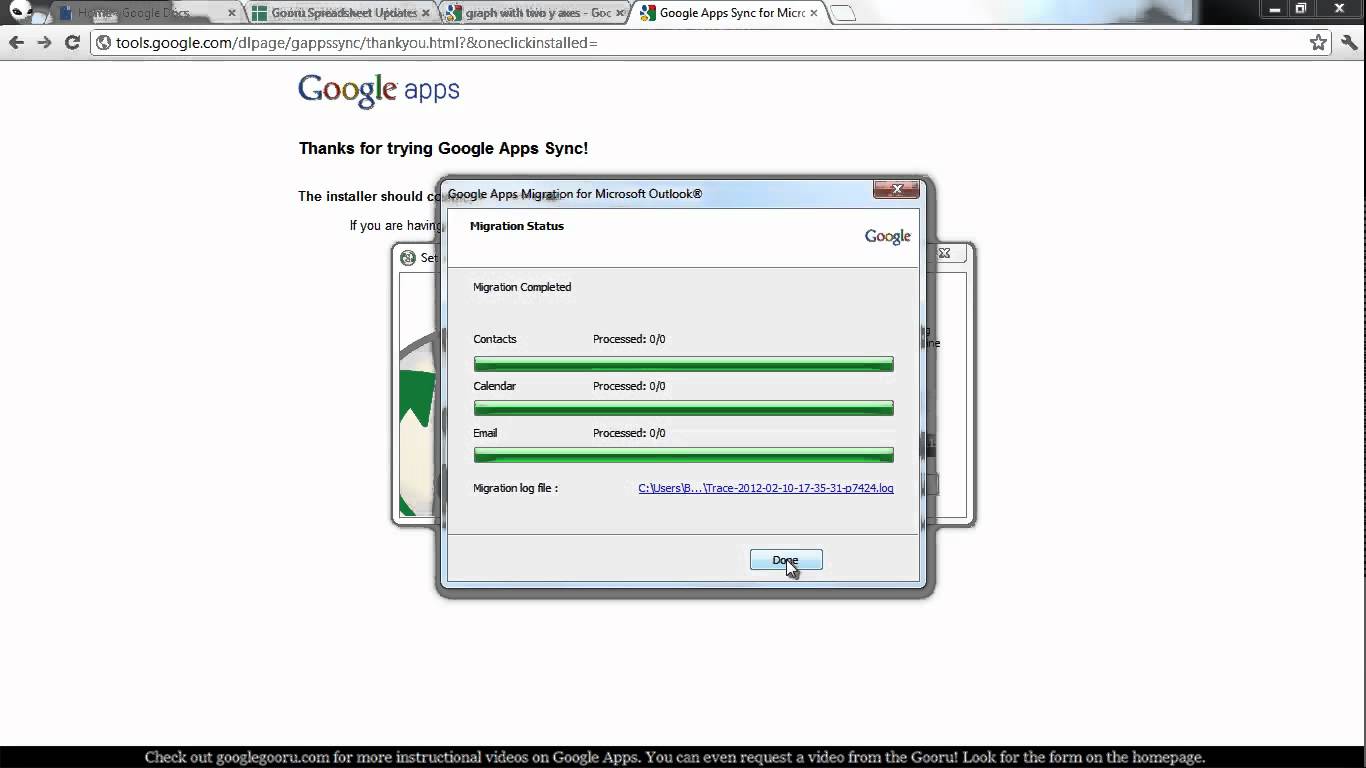
Task: Close the Google Apps Sync tab
Action: 814,13
